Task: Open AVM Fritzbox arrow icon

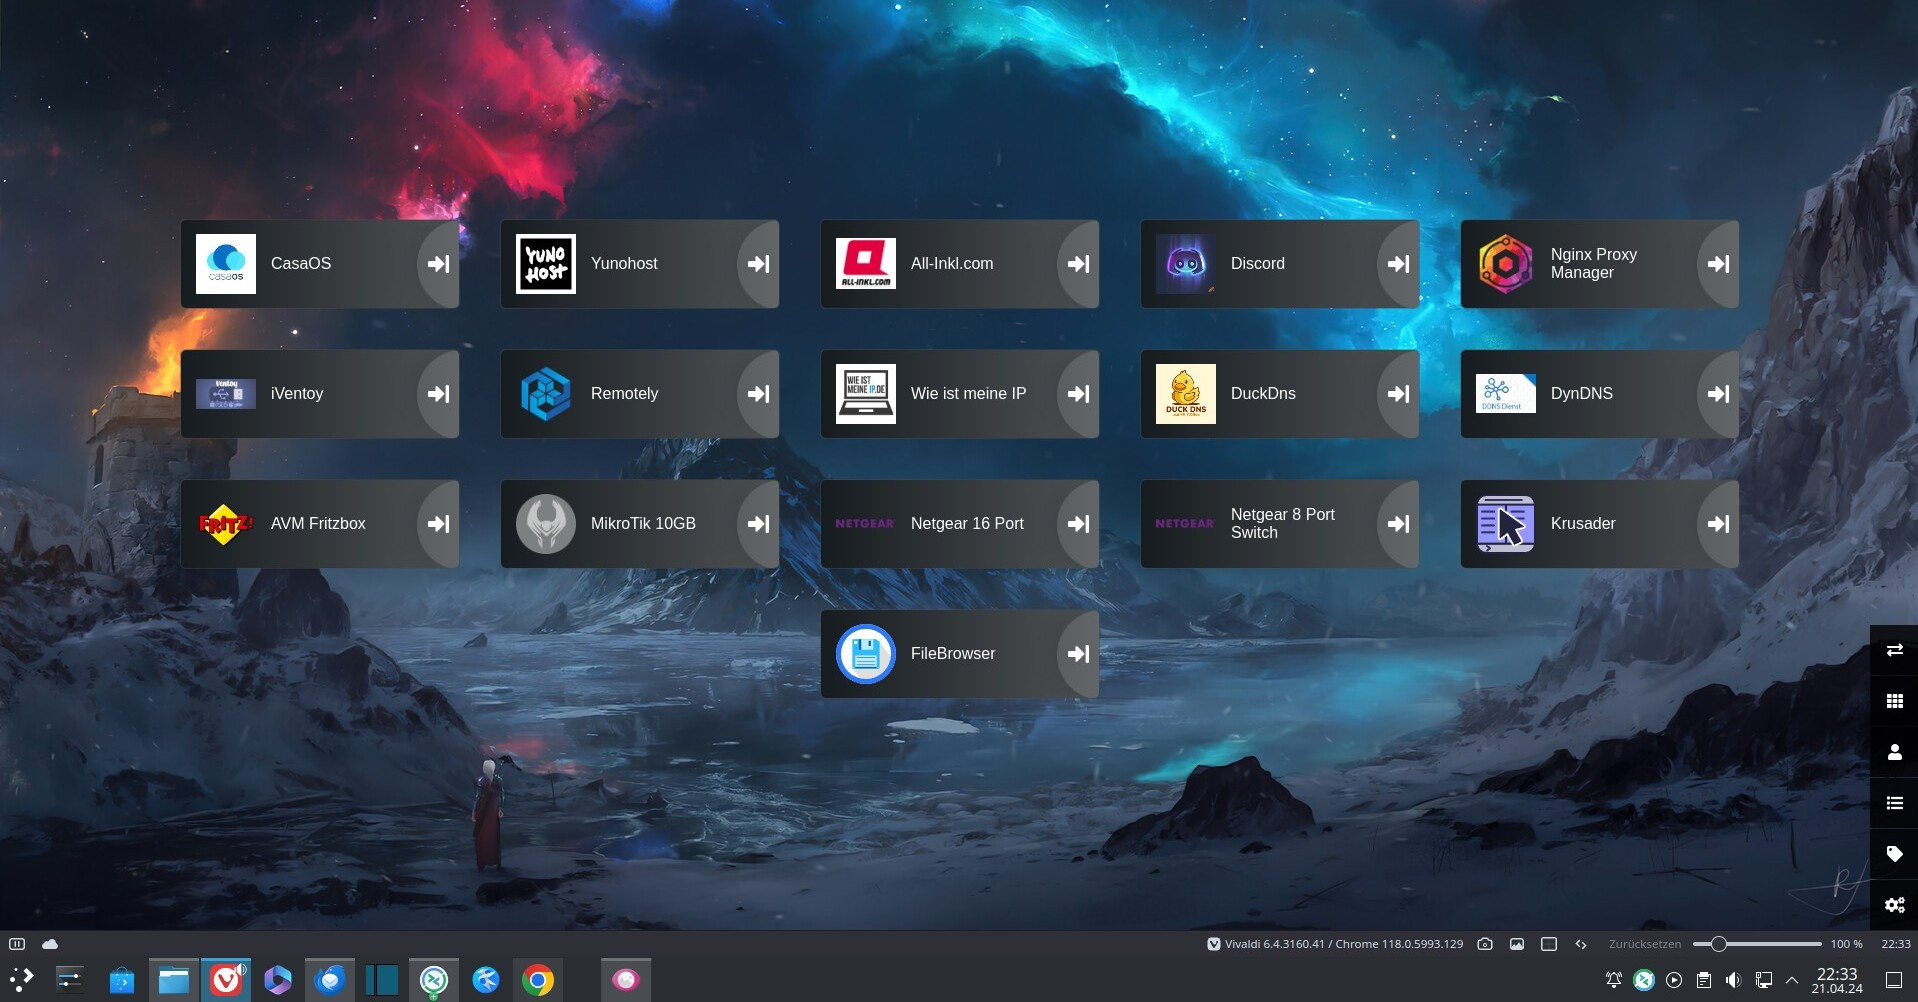Action: point(438,524)
